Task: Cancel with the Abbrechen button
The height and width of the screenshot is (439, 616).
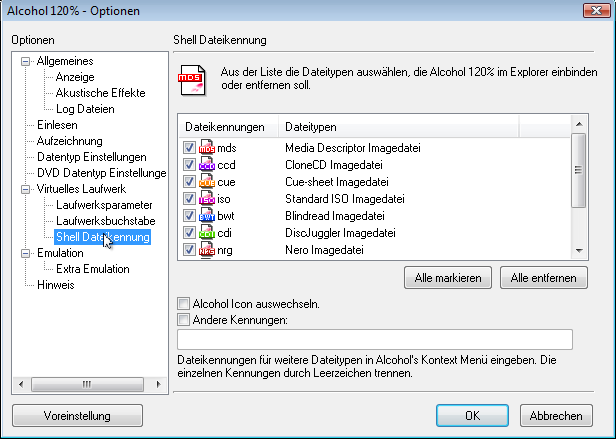Action: [x=556, y=416]
